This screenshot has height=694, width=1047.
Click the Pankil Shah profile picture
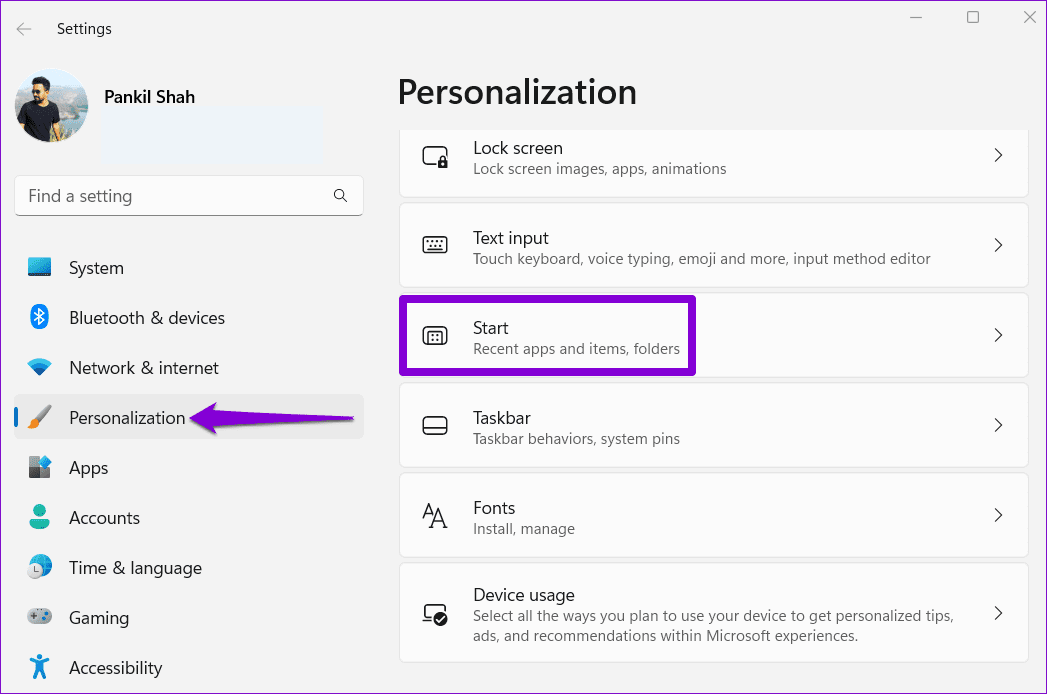tap(51, 106)
